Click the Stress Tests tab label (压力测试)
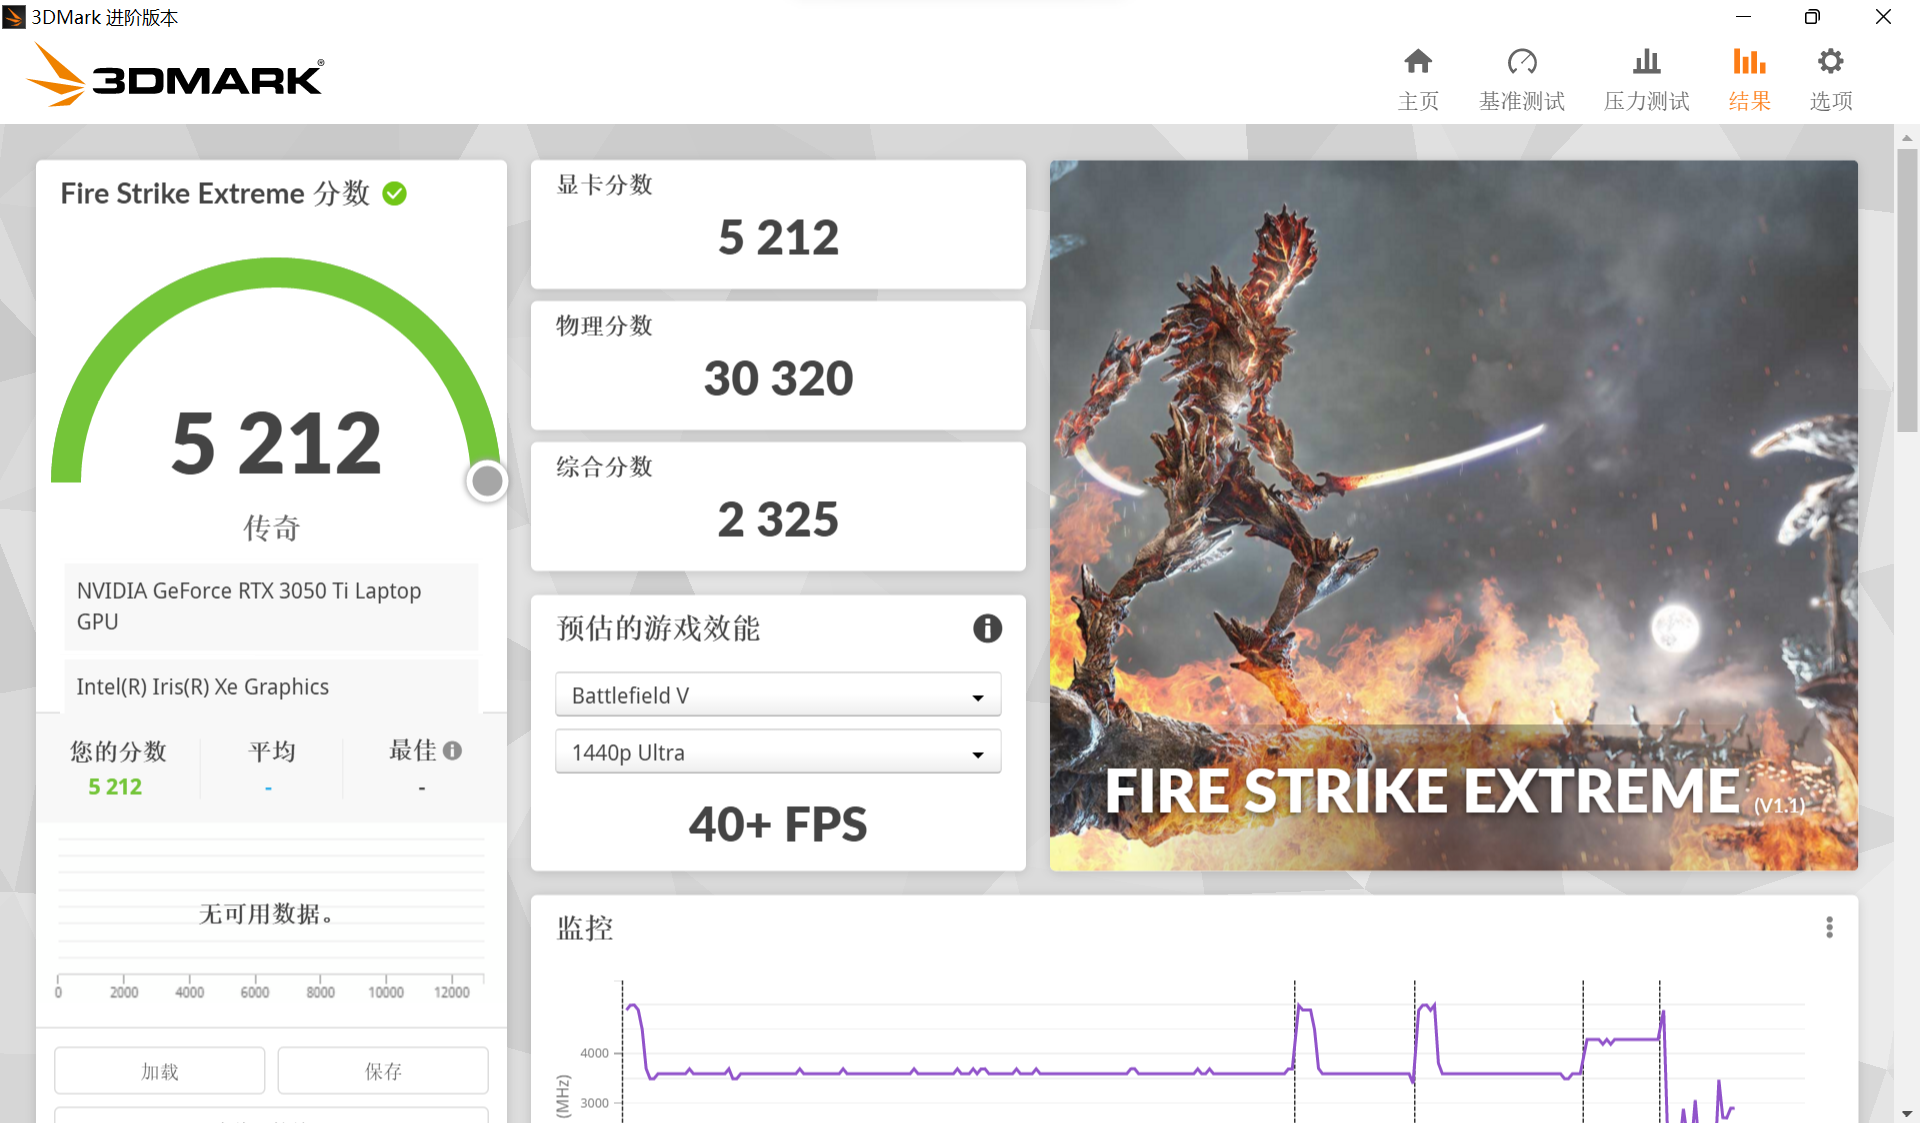 click(1646, 101)
